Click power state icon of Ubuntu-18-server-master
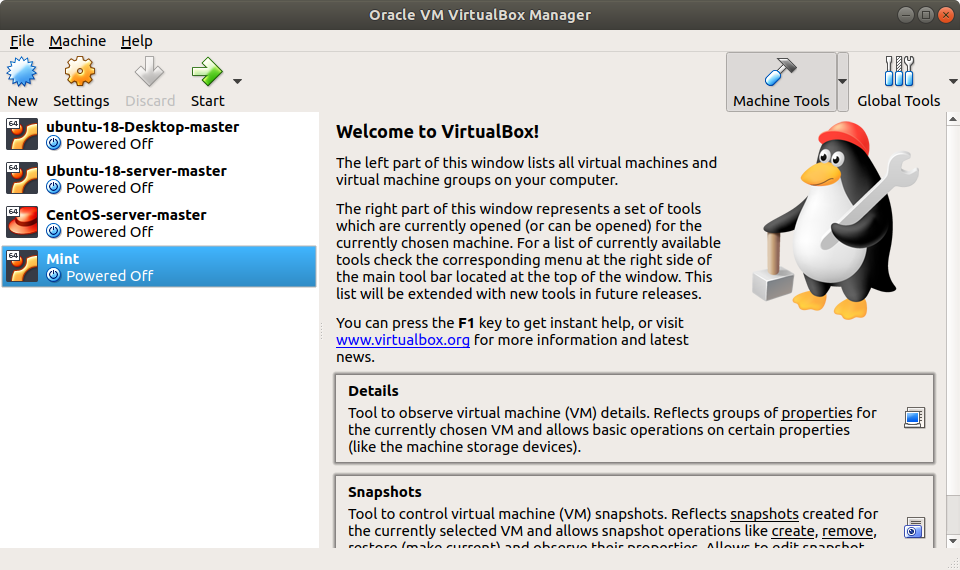This screenshot has height=570, width=960. click(54, 187)
